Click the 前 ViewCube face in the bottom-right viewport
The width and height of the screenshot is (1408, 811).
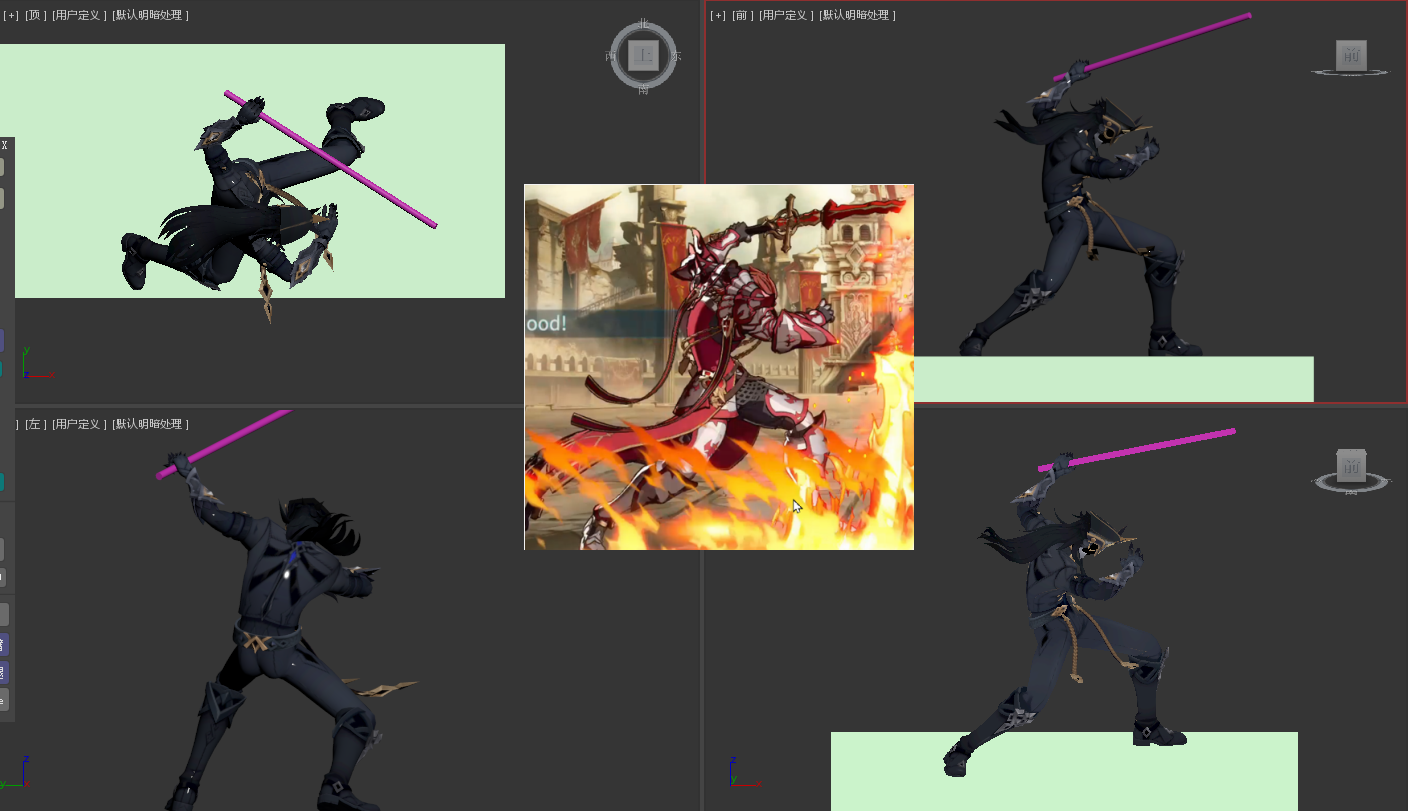[x=1351, y=465]
